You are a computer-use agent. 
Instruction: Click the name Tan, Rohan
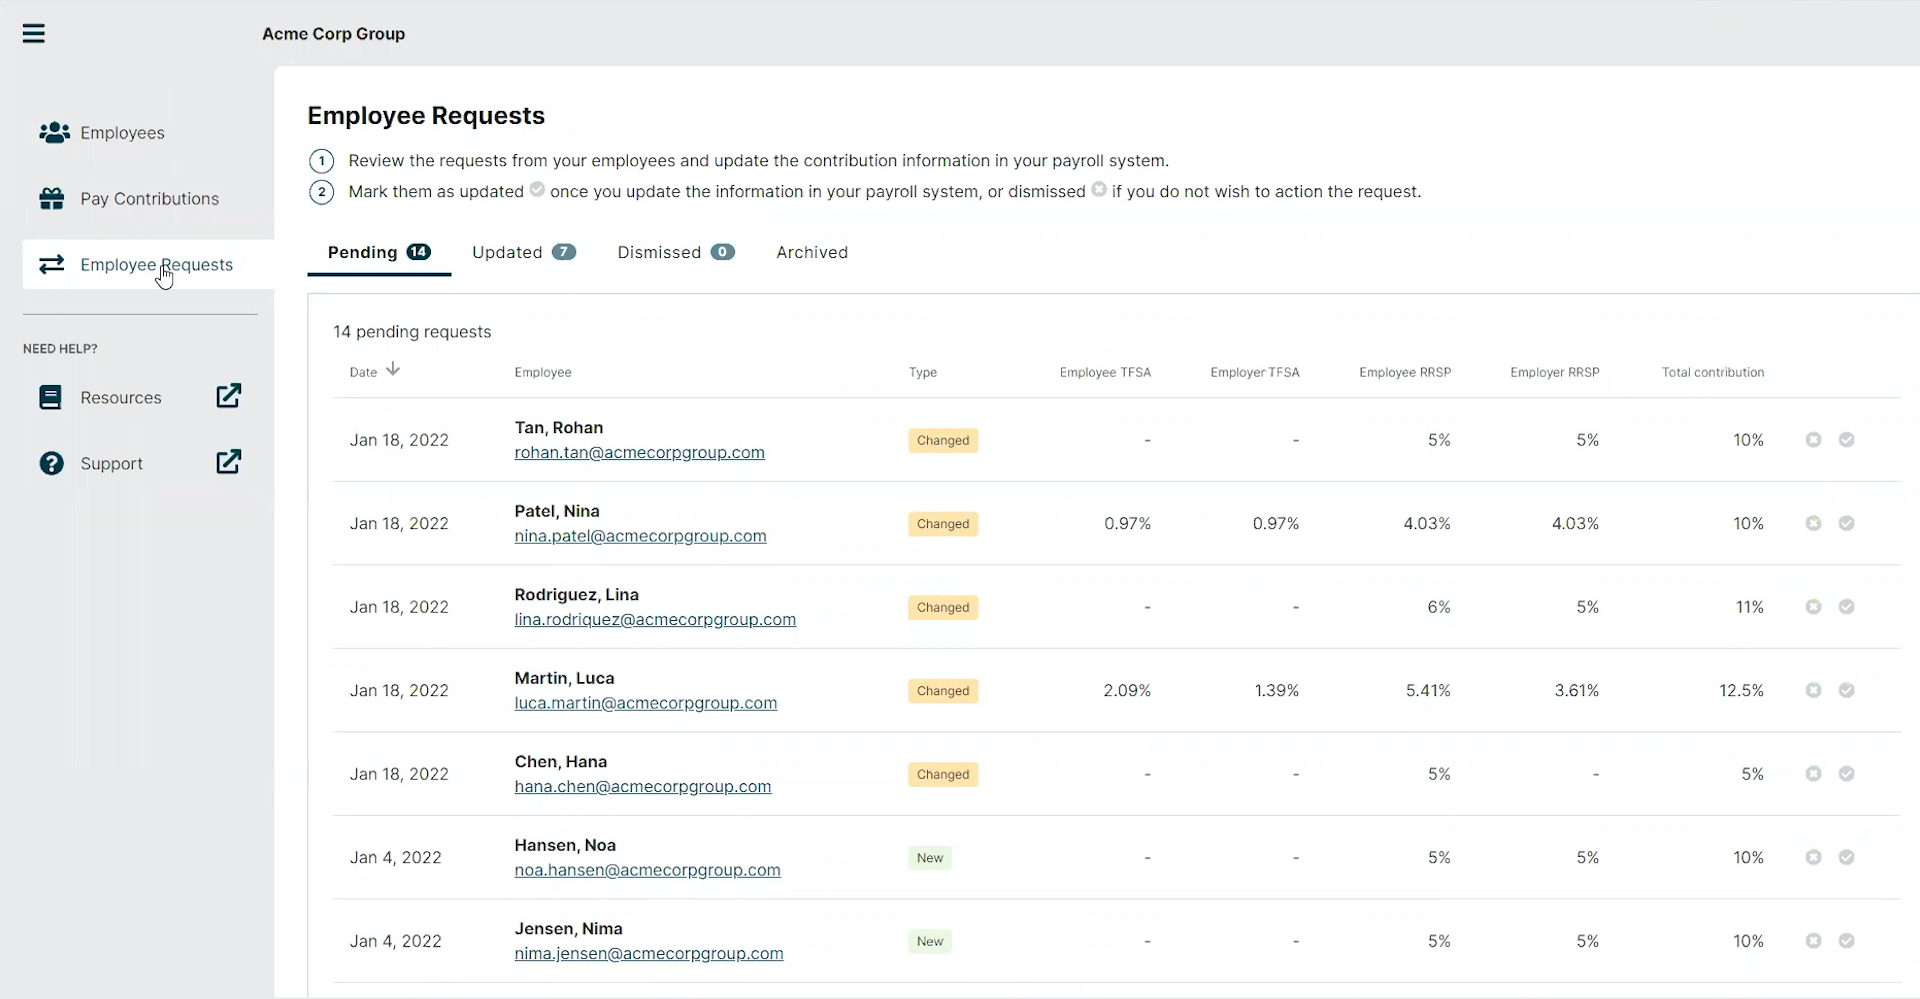(x=558, y=428)
